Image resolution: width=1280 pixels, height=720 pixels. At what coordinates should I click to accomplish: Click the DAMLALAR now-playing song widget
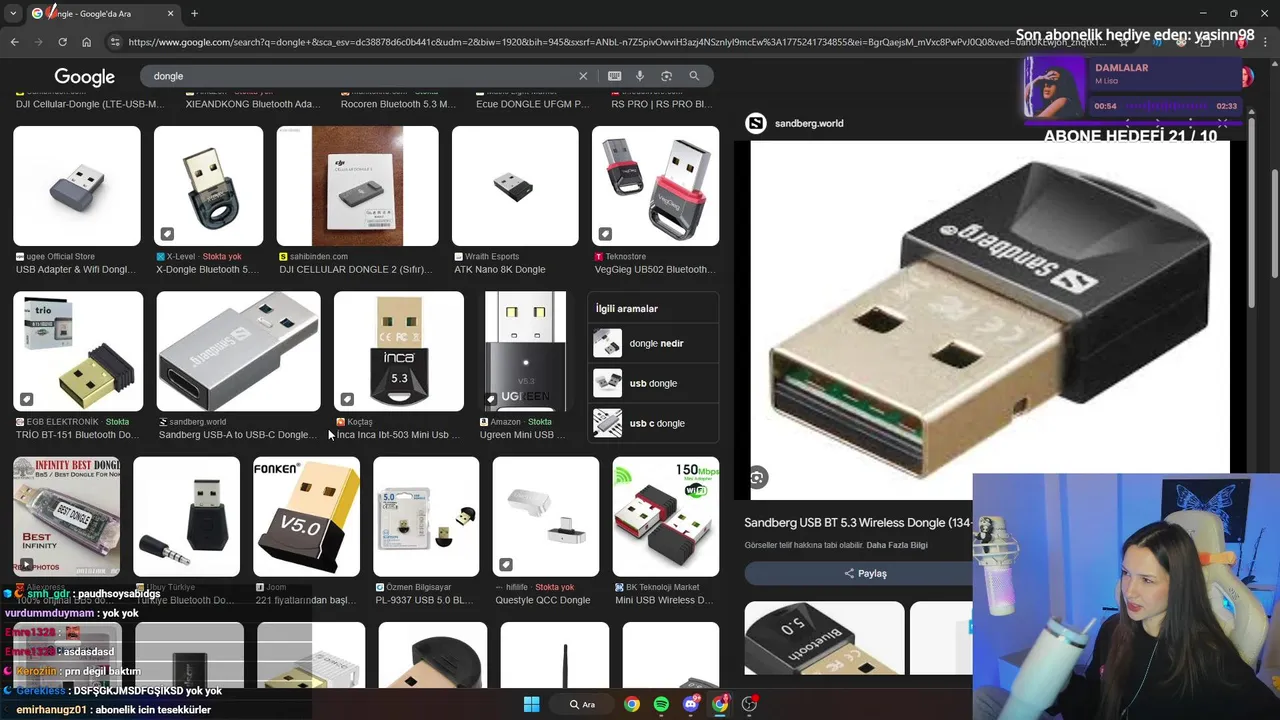pos(1135,88)
